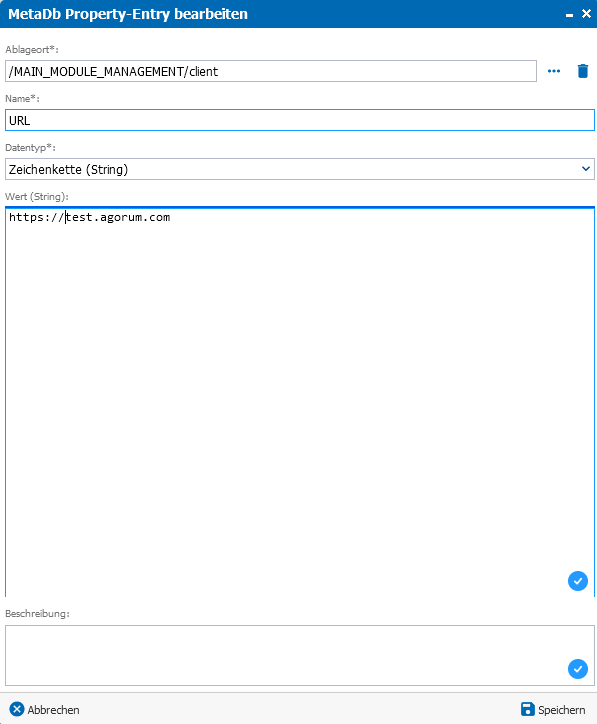
Task: Confirm the Wert text with blue checkmark
Action: click(x=578, y=581)
